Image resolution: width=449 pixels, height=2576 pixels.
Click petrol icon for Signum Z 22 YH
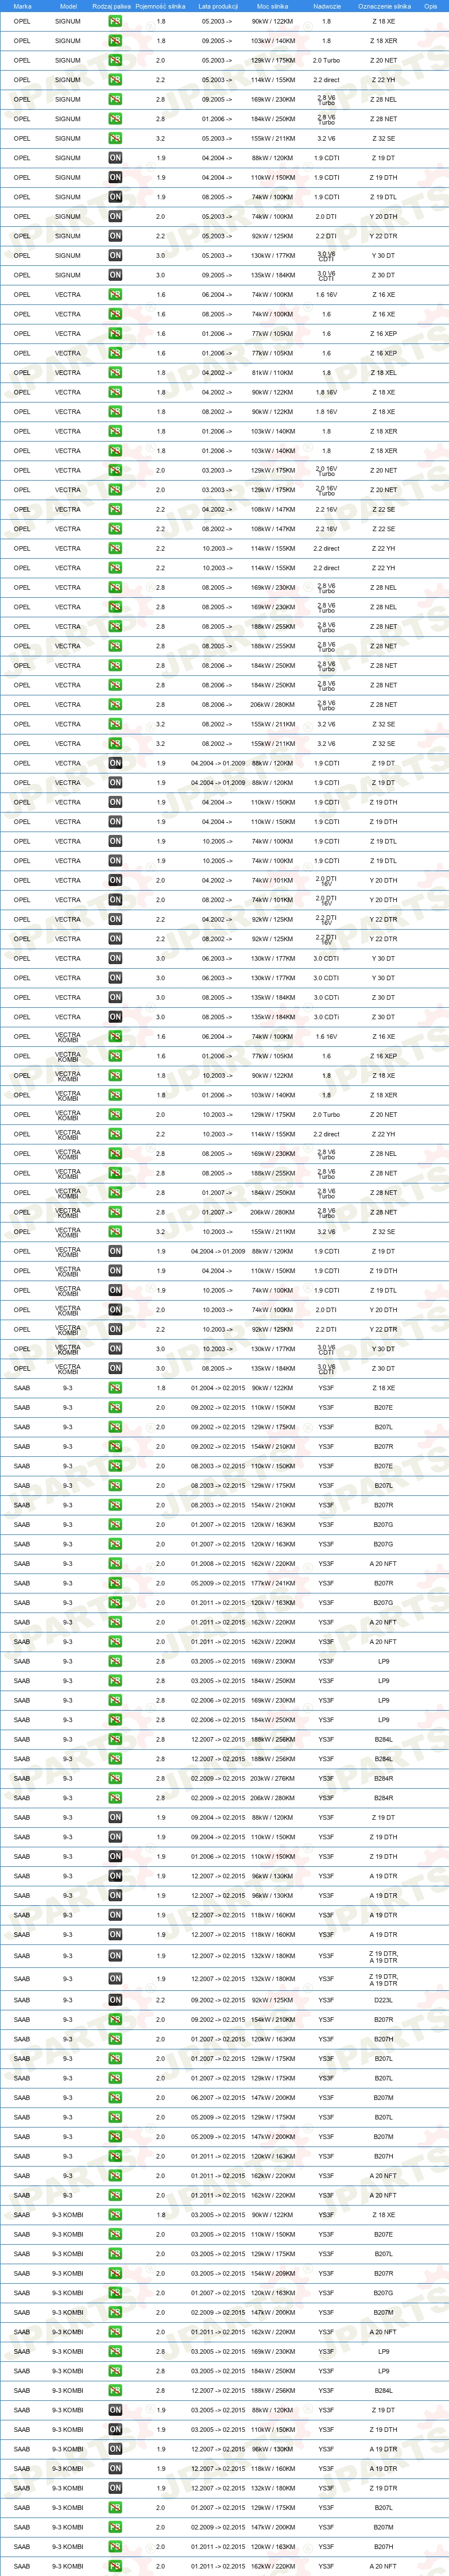pyautogui.click(x=115, y=80)
